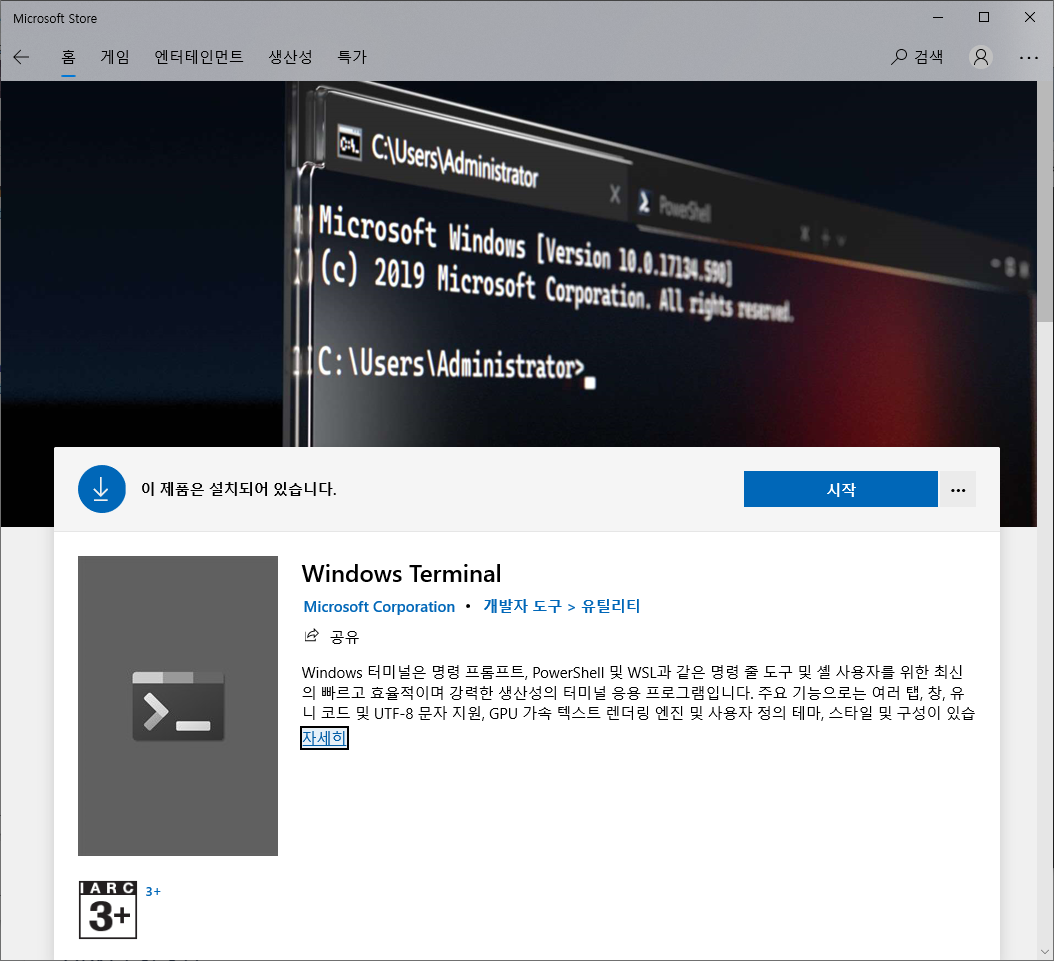Open the Microsoft Corporation publisher link

pos(379,607)
